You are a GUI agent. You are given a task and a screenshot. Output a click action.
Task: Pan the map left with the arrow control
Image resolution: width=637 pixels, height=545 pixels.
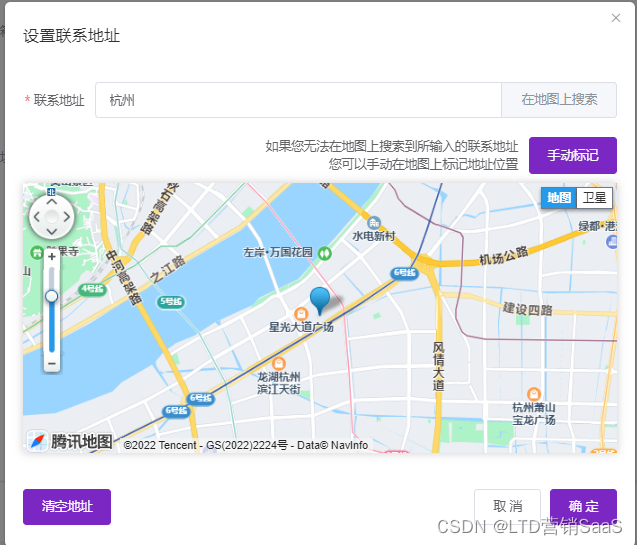point(37,217)
